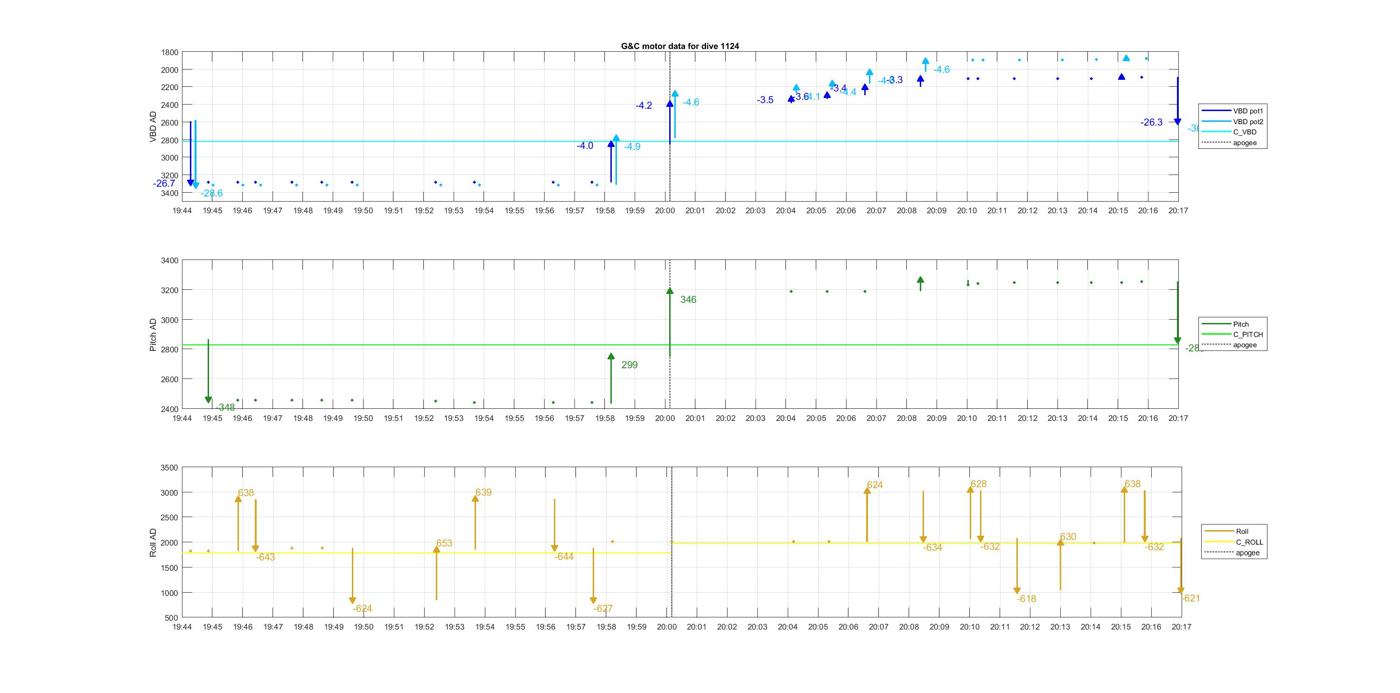1400x693 pixels.
Task: Click the '-4.0' dark blue data label
Action: point(585,146)
